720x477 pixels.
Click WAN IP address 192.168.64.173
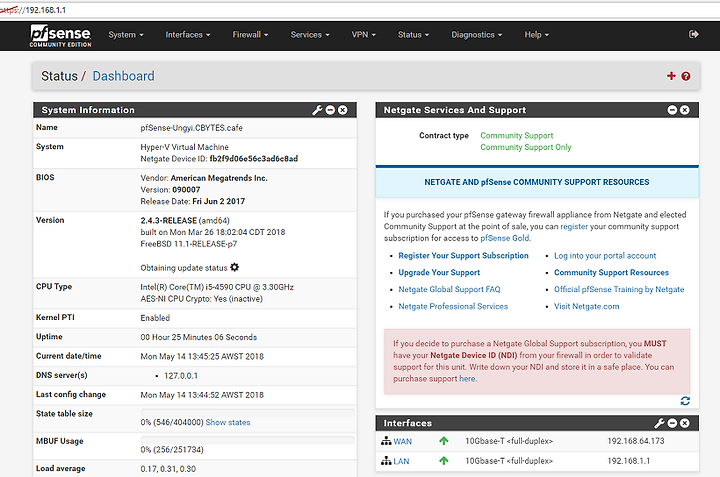(636, 441)
